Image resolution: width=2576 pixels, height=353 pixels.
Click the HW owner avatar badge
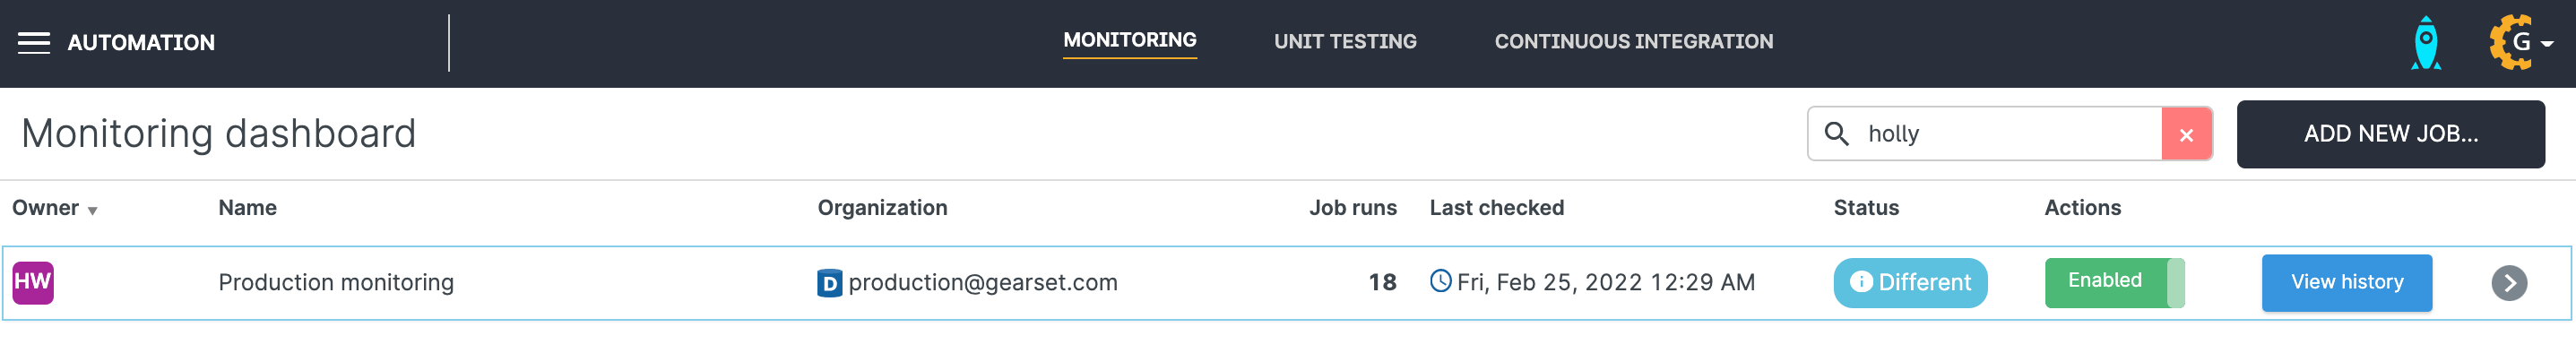click(33, 282)
